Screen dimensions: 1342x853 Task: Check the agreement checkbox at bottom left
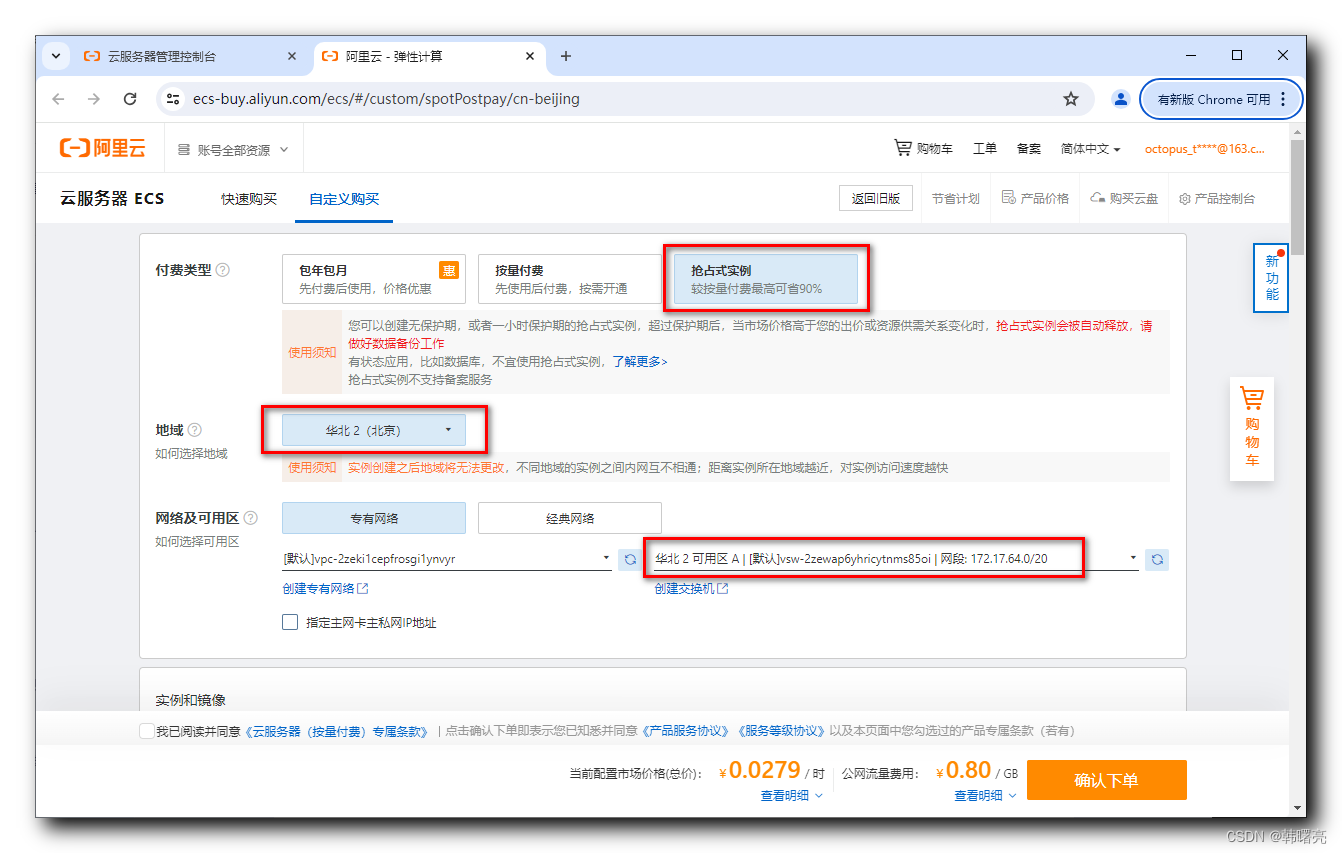click(x=147, y=730)
